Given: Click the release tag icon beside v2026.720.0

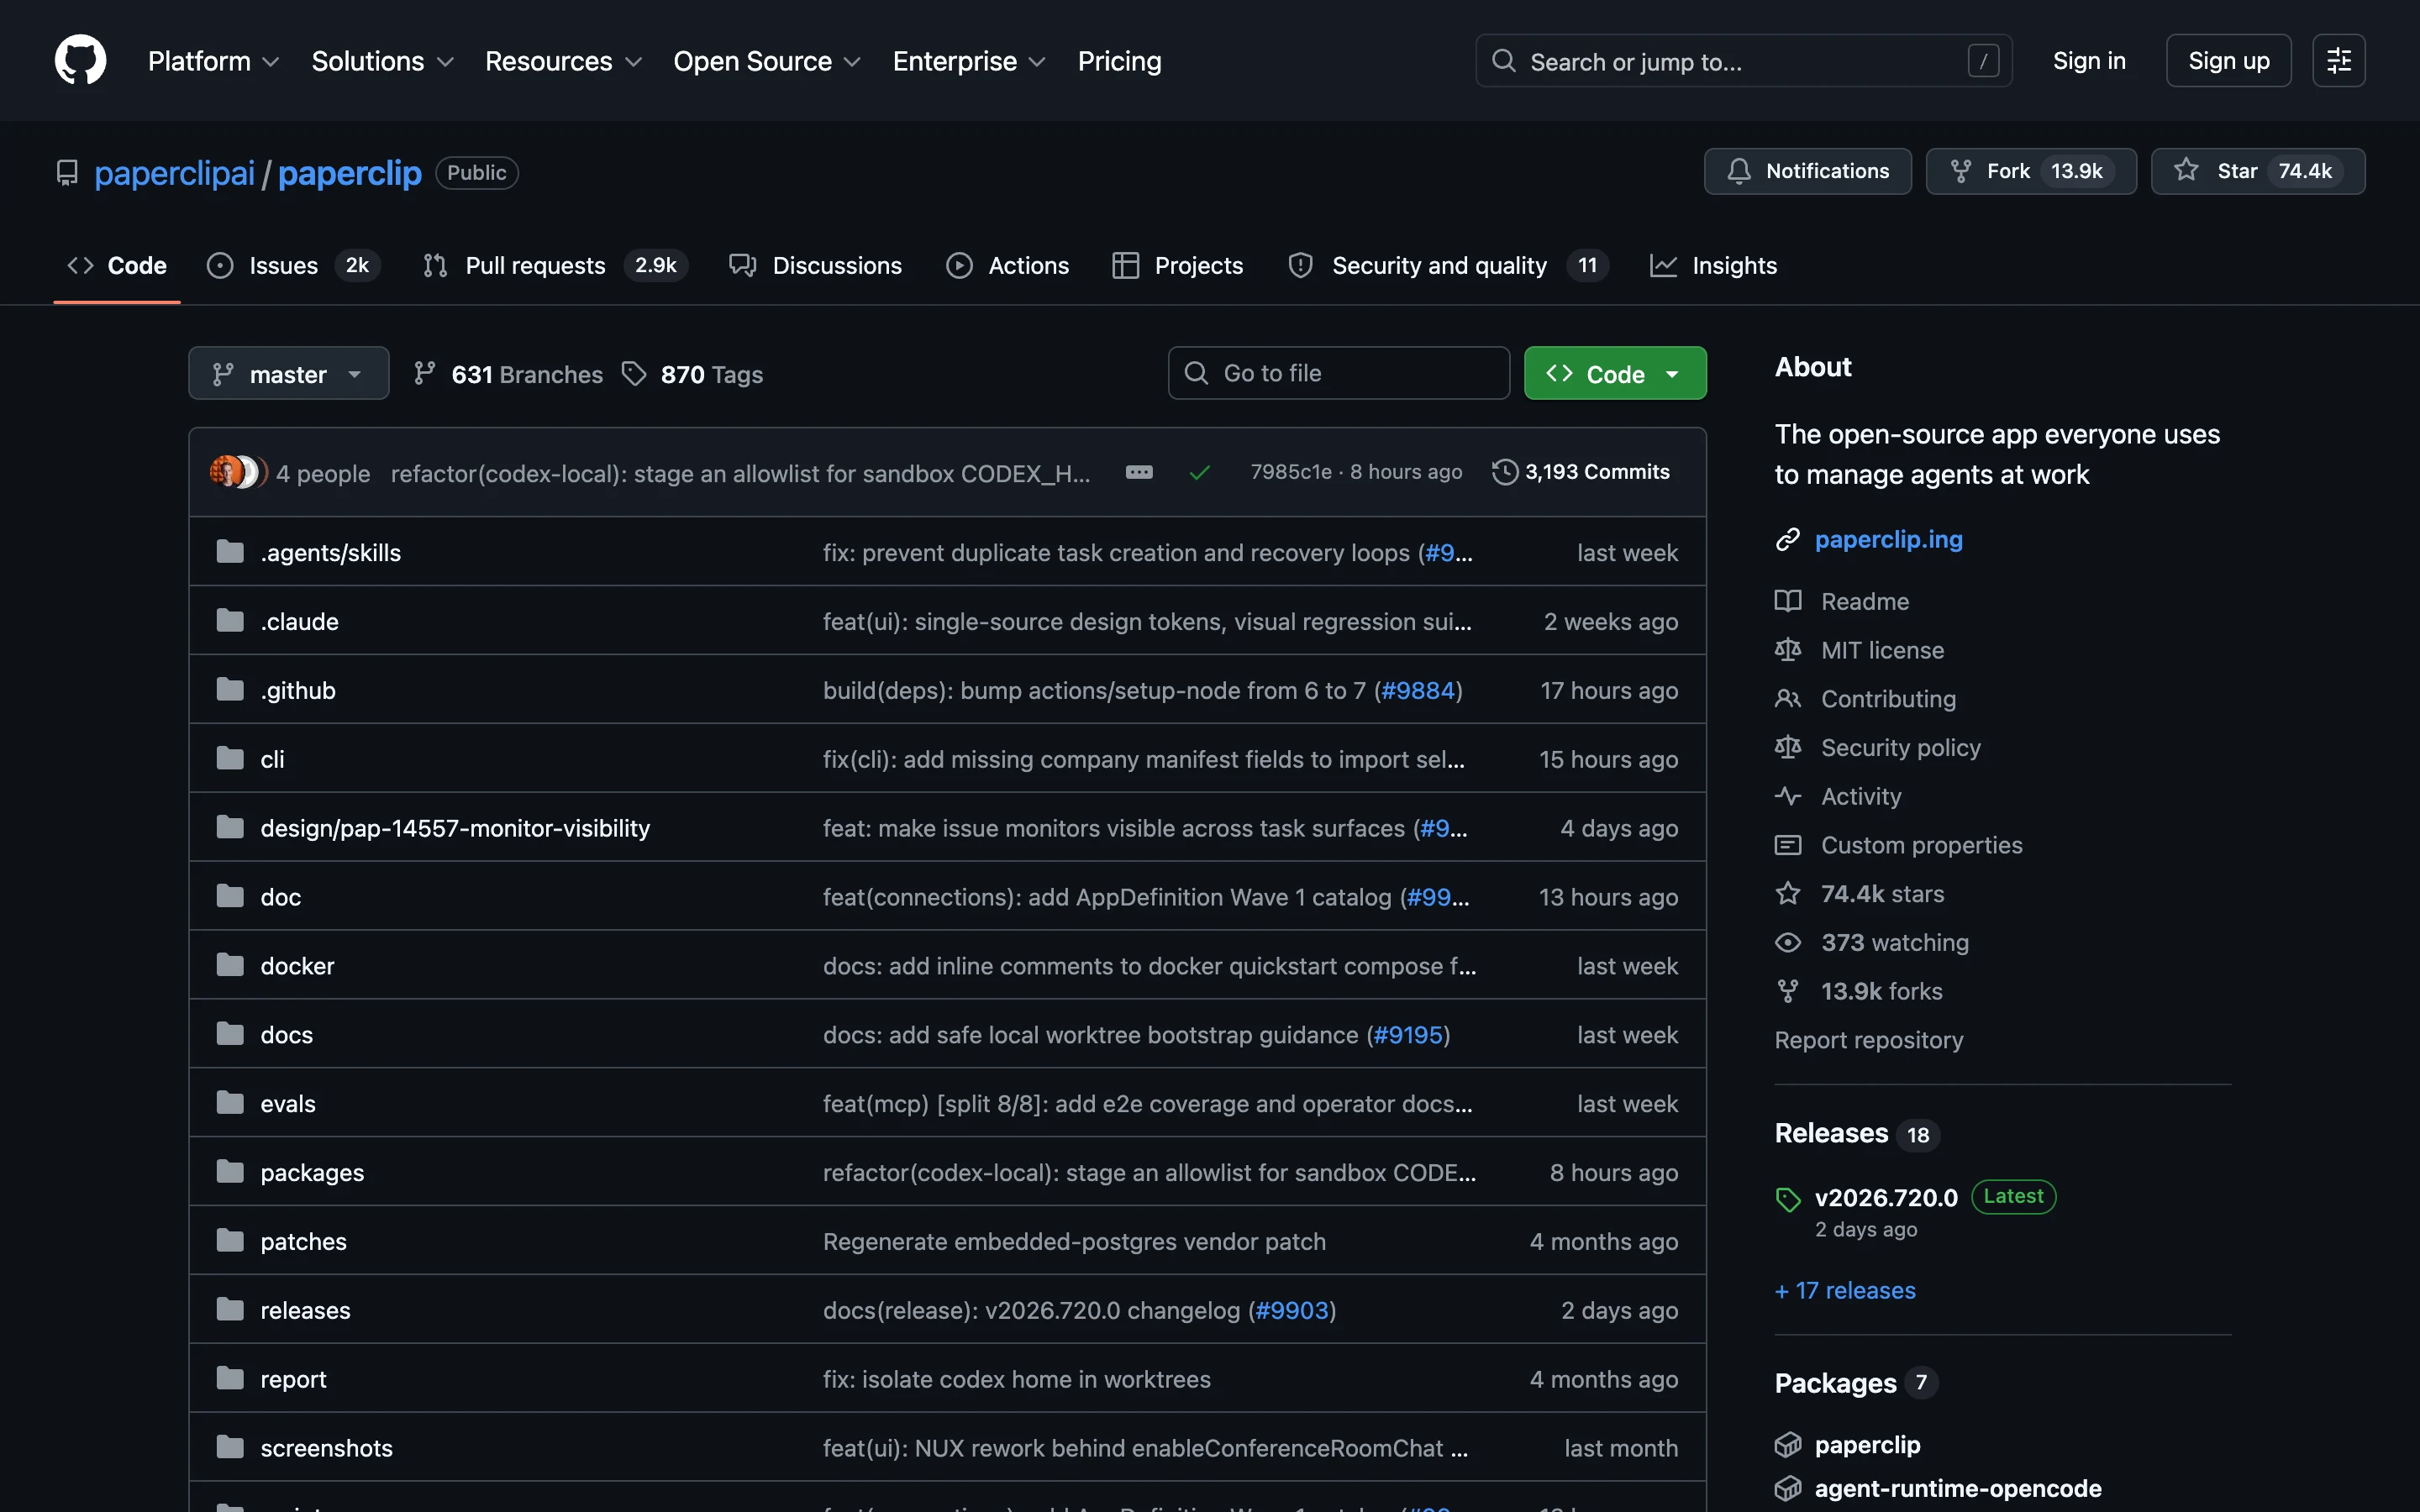Looking at the screenshot, I should click(x=1788, y=1199).
